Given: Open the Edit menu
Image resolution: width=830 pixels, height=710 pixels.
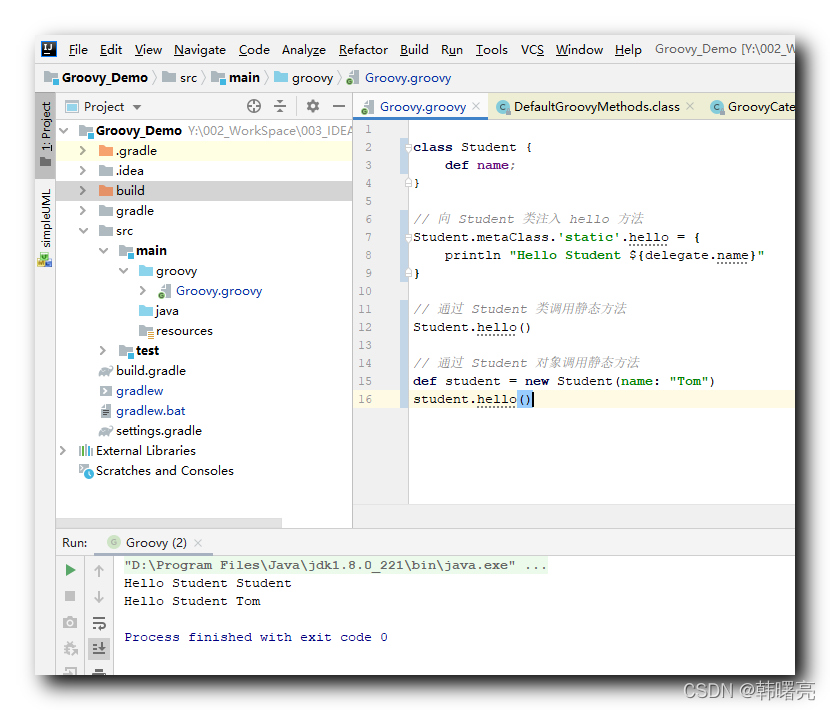Looking at the screenshot, I should pyautogui.click(x=111, y=50).
